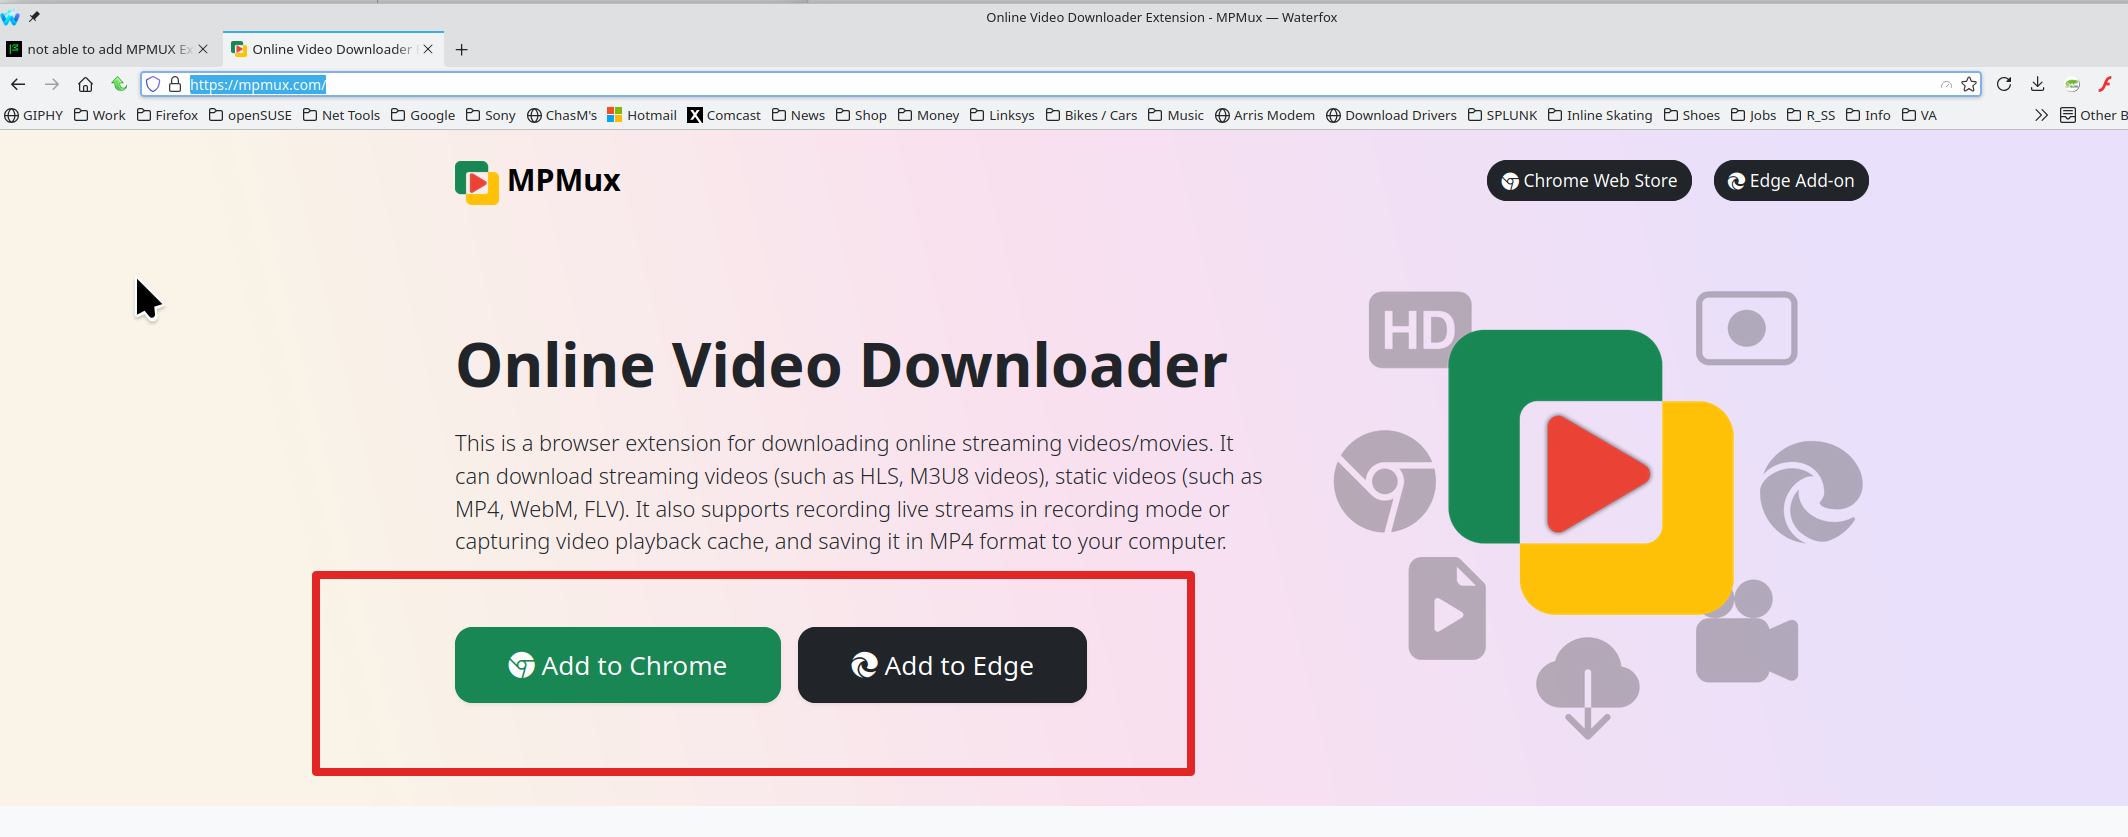Open the R_SS bookmarks folder
Screen dimensions: 2128x837
[1811, 115]
